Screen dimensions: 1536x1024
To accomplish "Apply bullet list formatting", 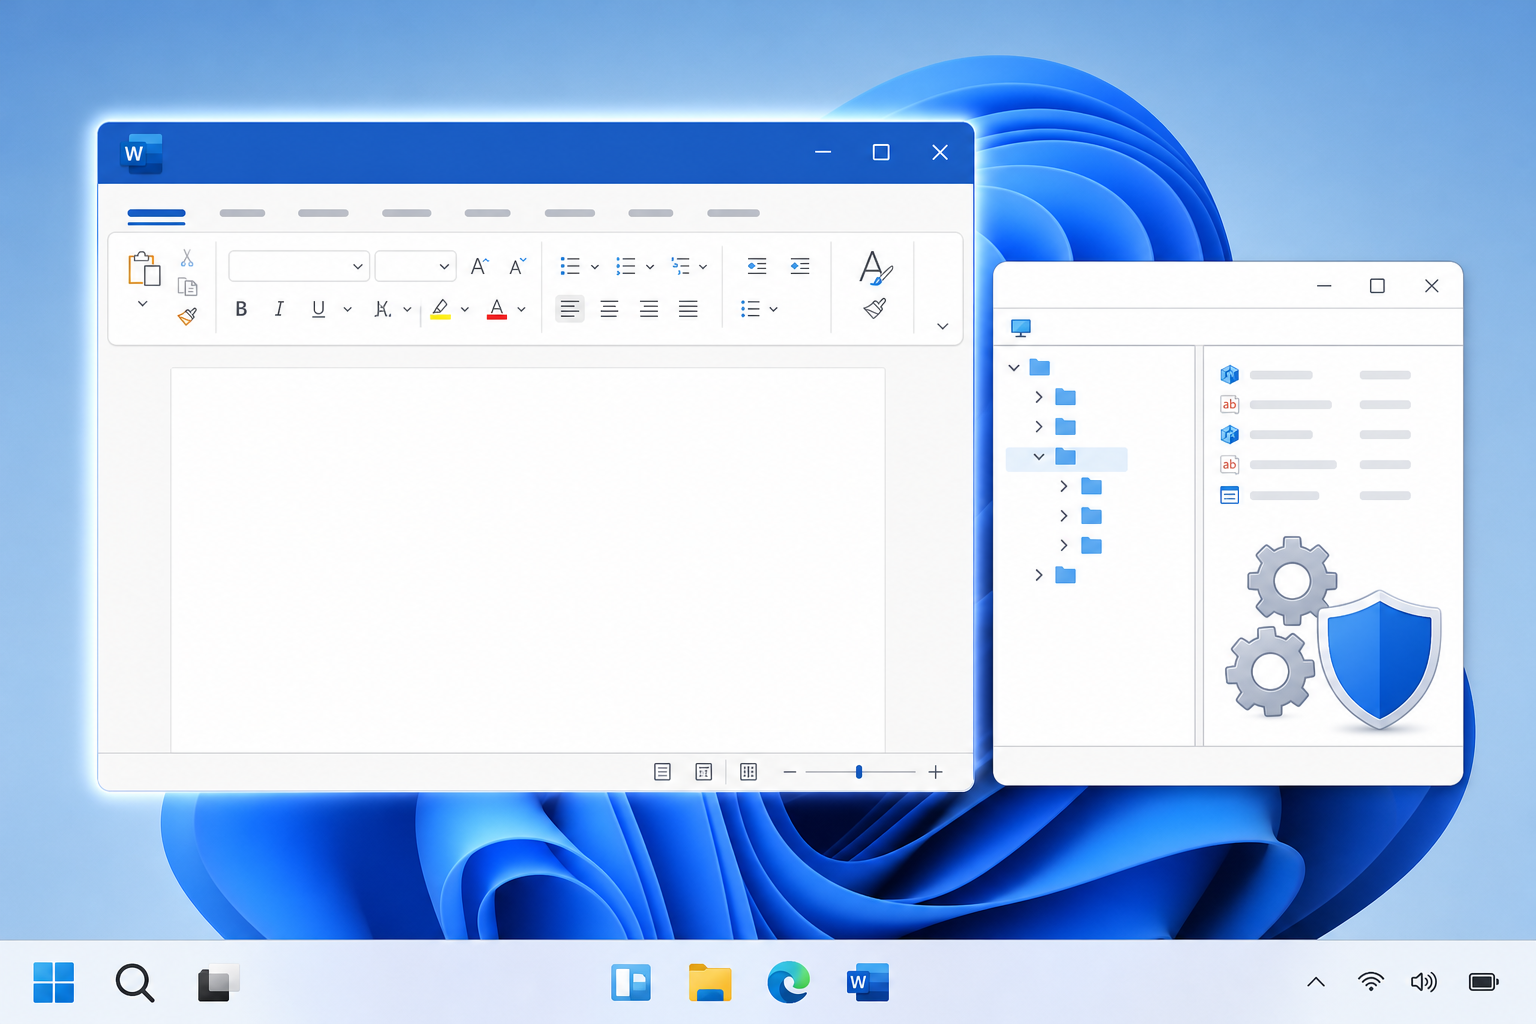I will click(570, 266).
